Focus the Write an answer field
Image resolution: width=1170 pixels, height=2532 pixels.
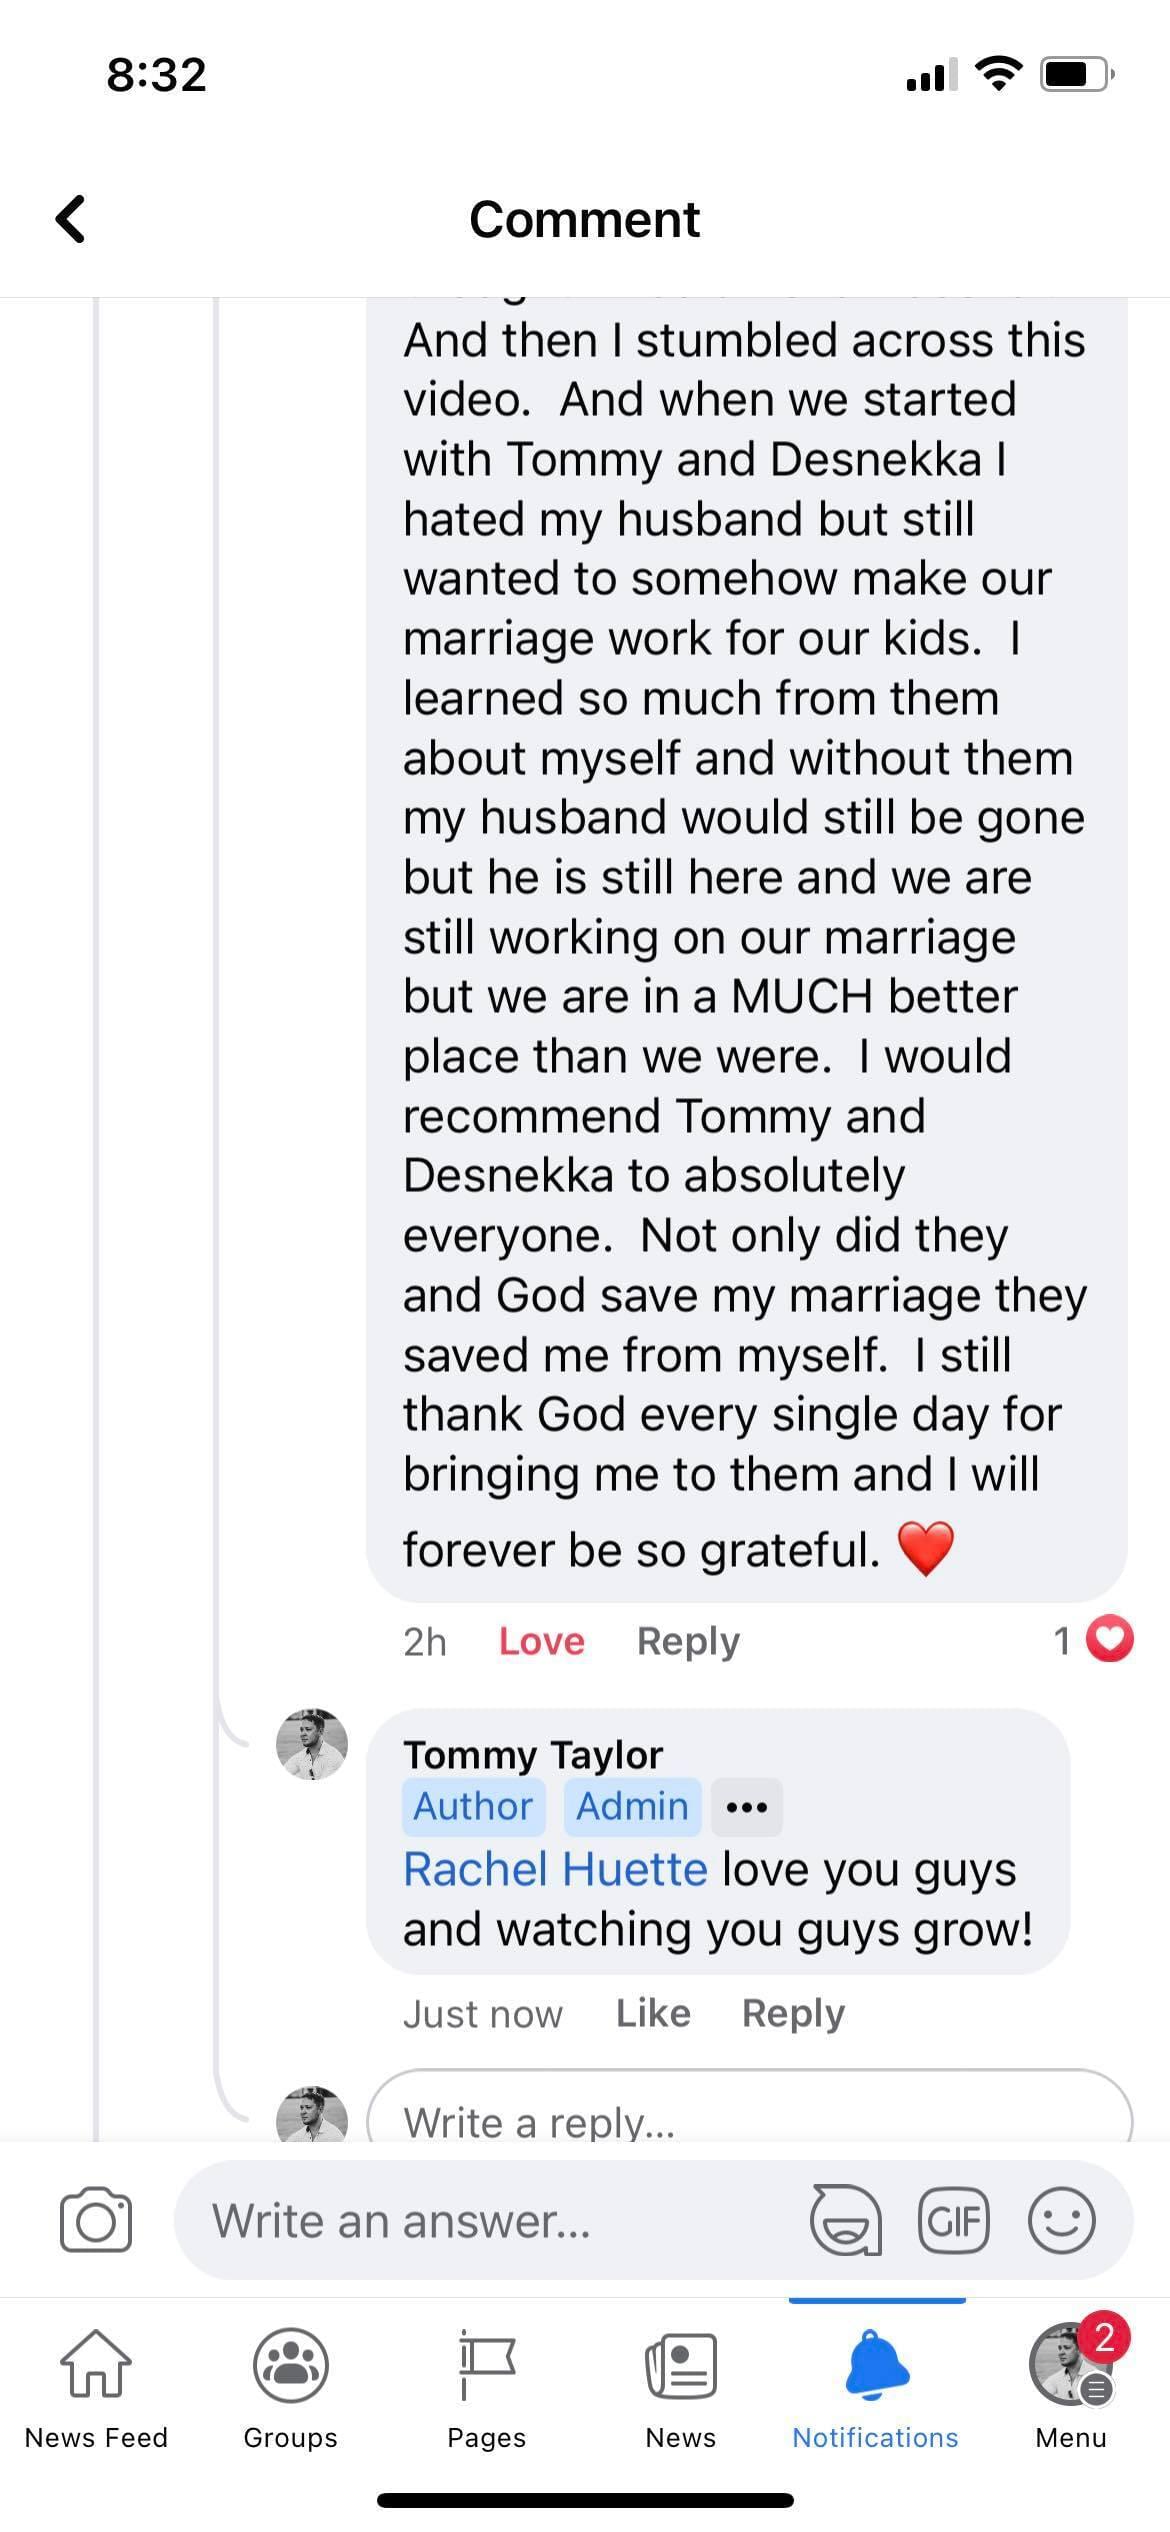(490, 2221)
